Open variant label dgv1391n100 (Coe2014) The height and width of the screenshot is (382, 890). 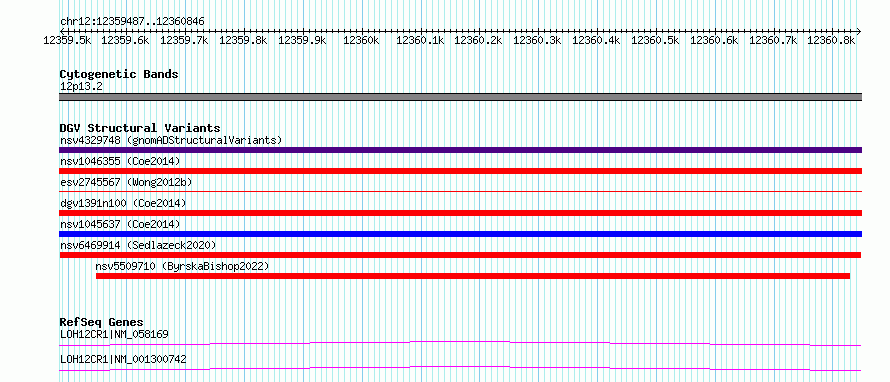click(x=123, y=203)
